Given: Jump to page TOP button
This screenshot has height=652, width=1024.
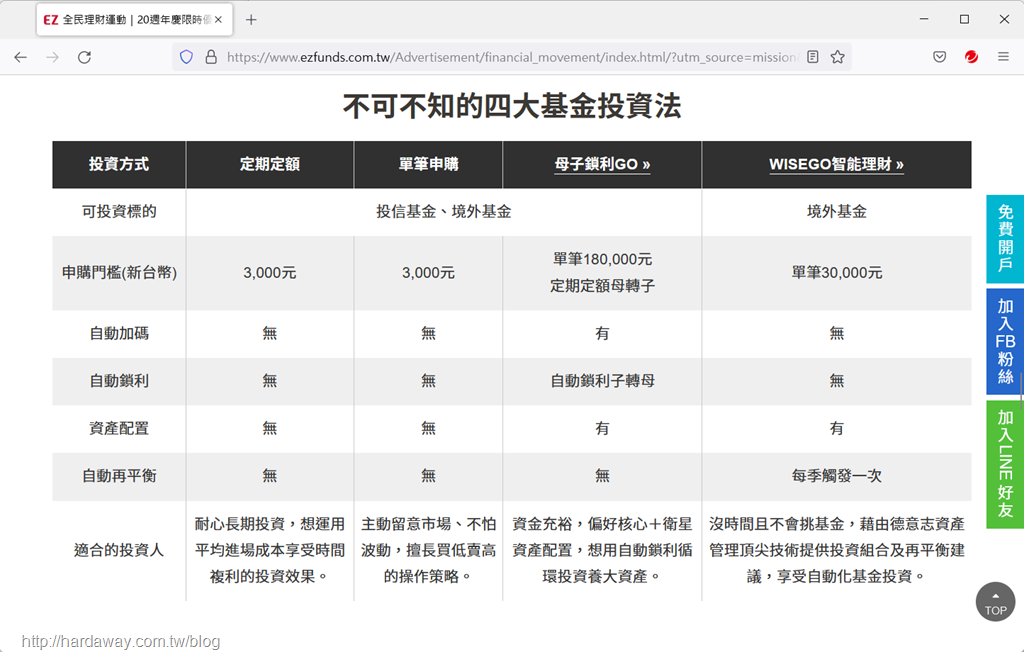Looking at the screenshot, I should [995, 602].
